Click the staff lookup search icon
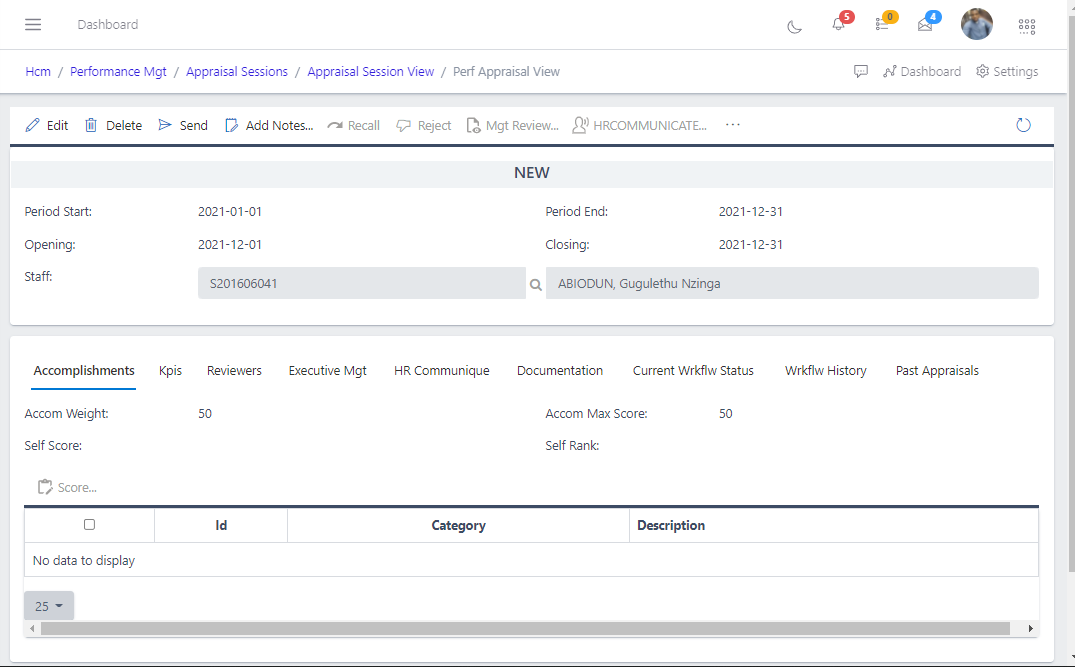Screen dimensions: 1075x667 coord(536,284)
